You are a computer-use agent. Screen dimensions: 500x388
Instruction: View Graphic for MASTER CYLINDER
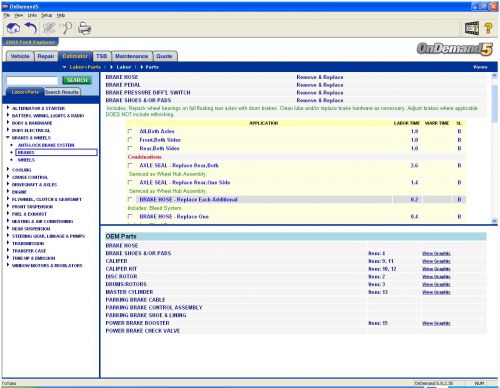coord(436,292)
